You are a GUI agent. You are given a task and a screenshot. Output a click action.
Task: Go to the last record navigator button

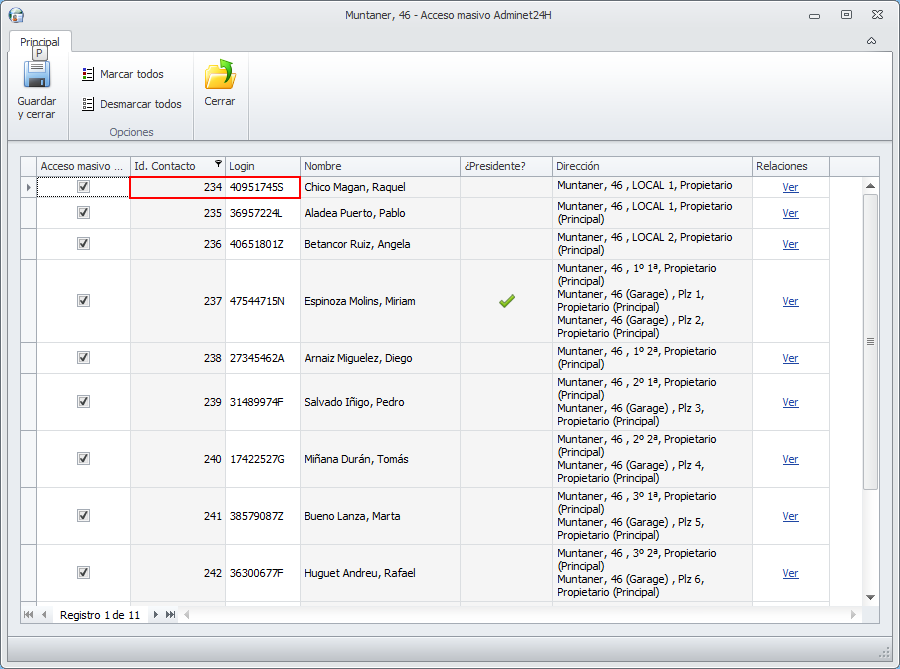pos(170,614)
